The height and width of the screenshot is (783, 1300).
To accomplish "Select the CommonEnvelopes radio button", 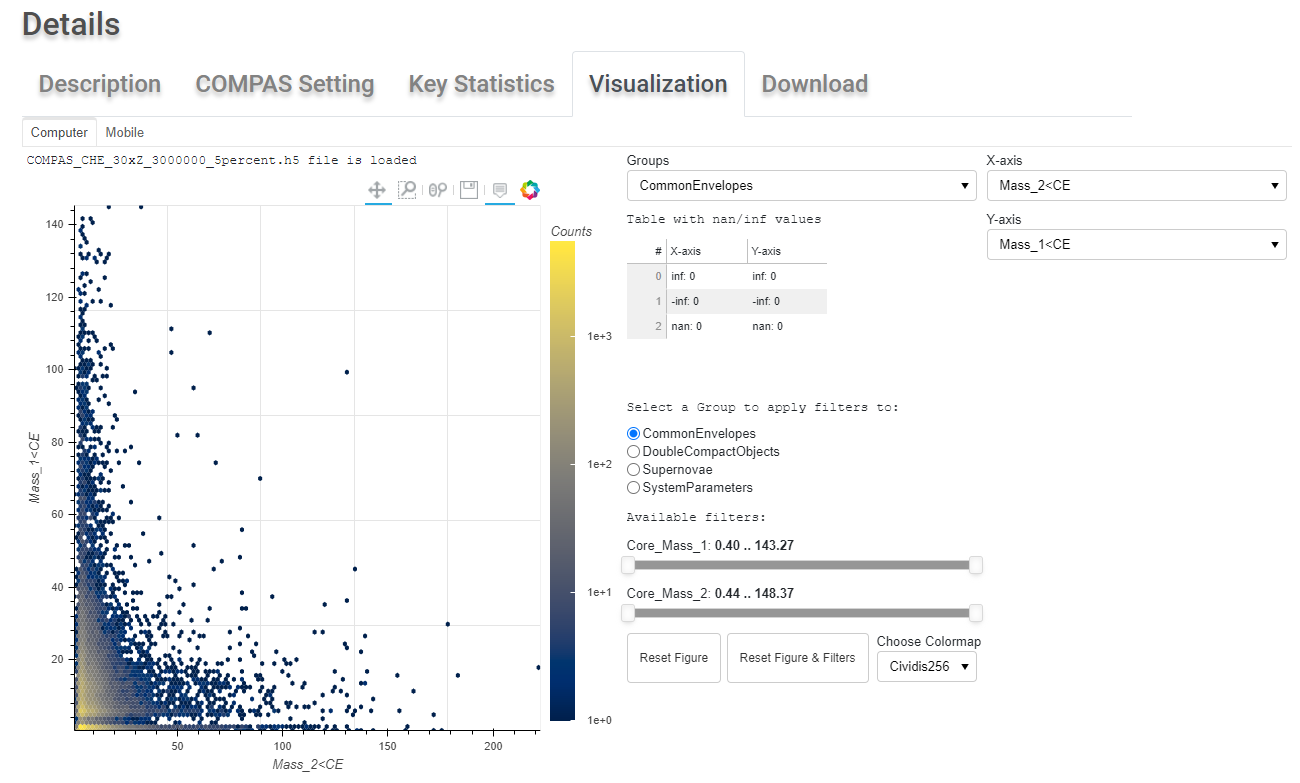I will 633,434.
